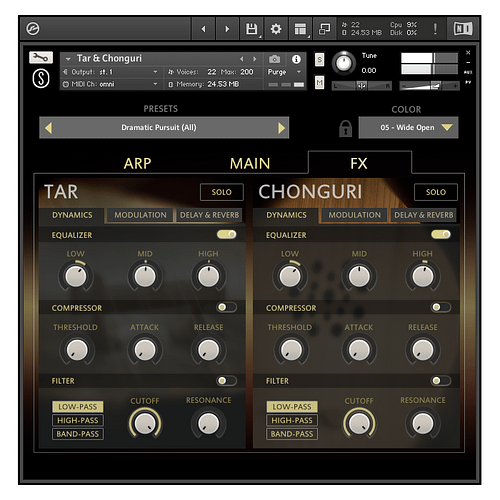
Task: Switch to the ARP tab
Action: 137,164
